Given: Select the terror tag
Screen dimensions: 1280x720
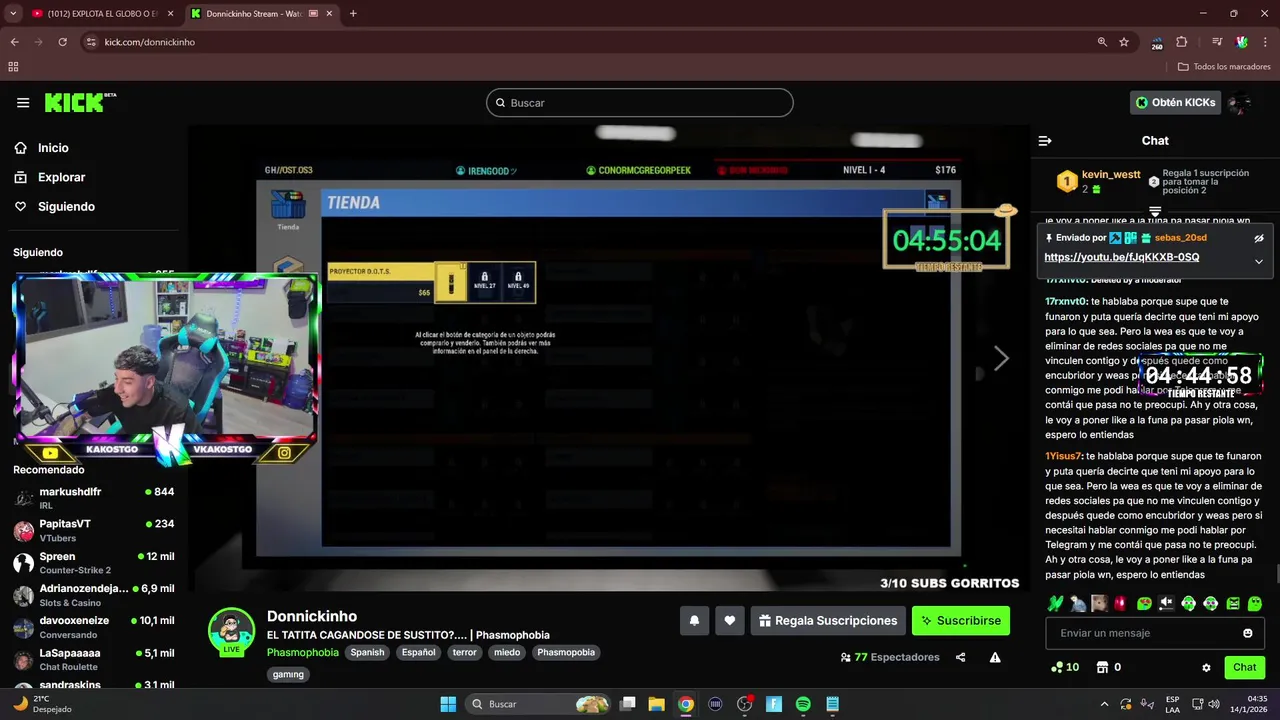Looking at the screenshot, I should click(x=465, y=652).
